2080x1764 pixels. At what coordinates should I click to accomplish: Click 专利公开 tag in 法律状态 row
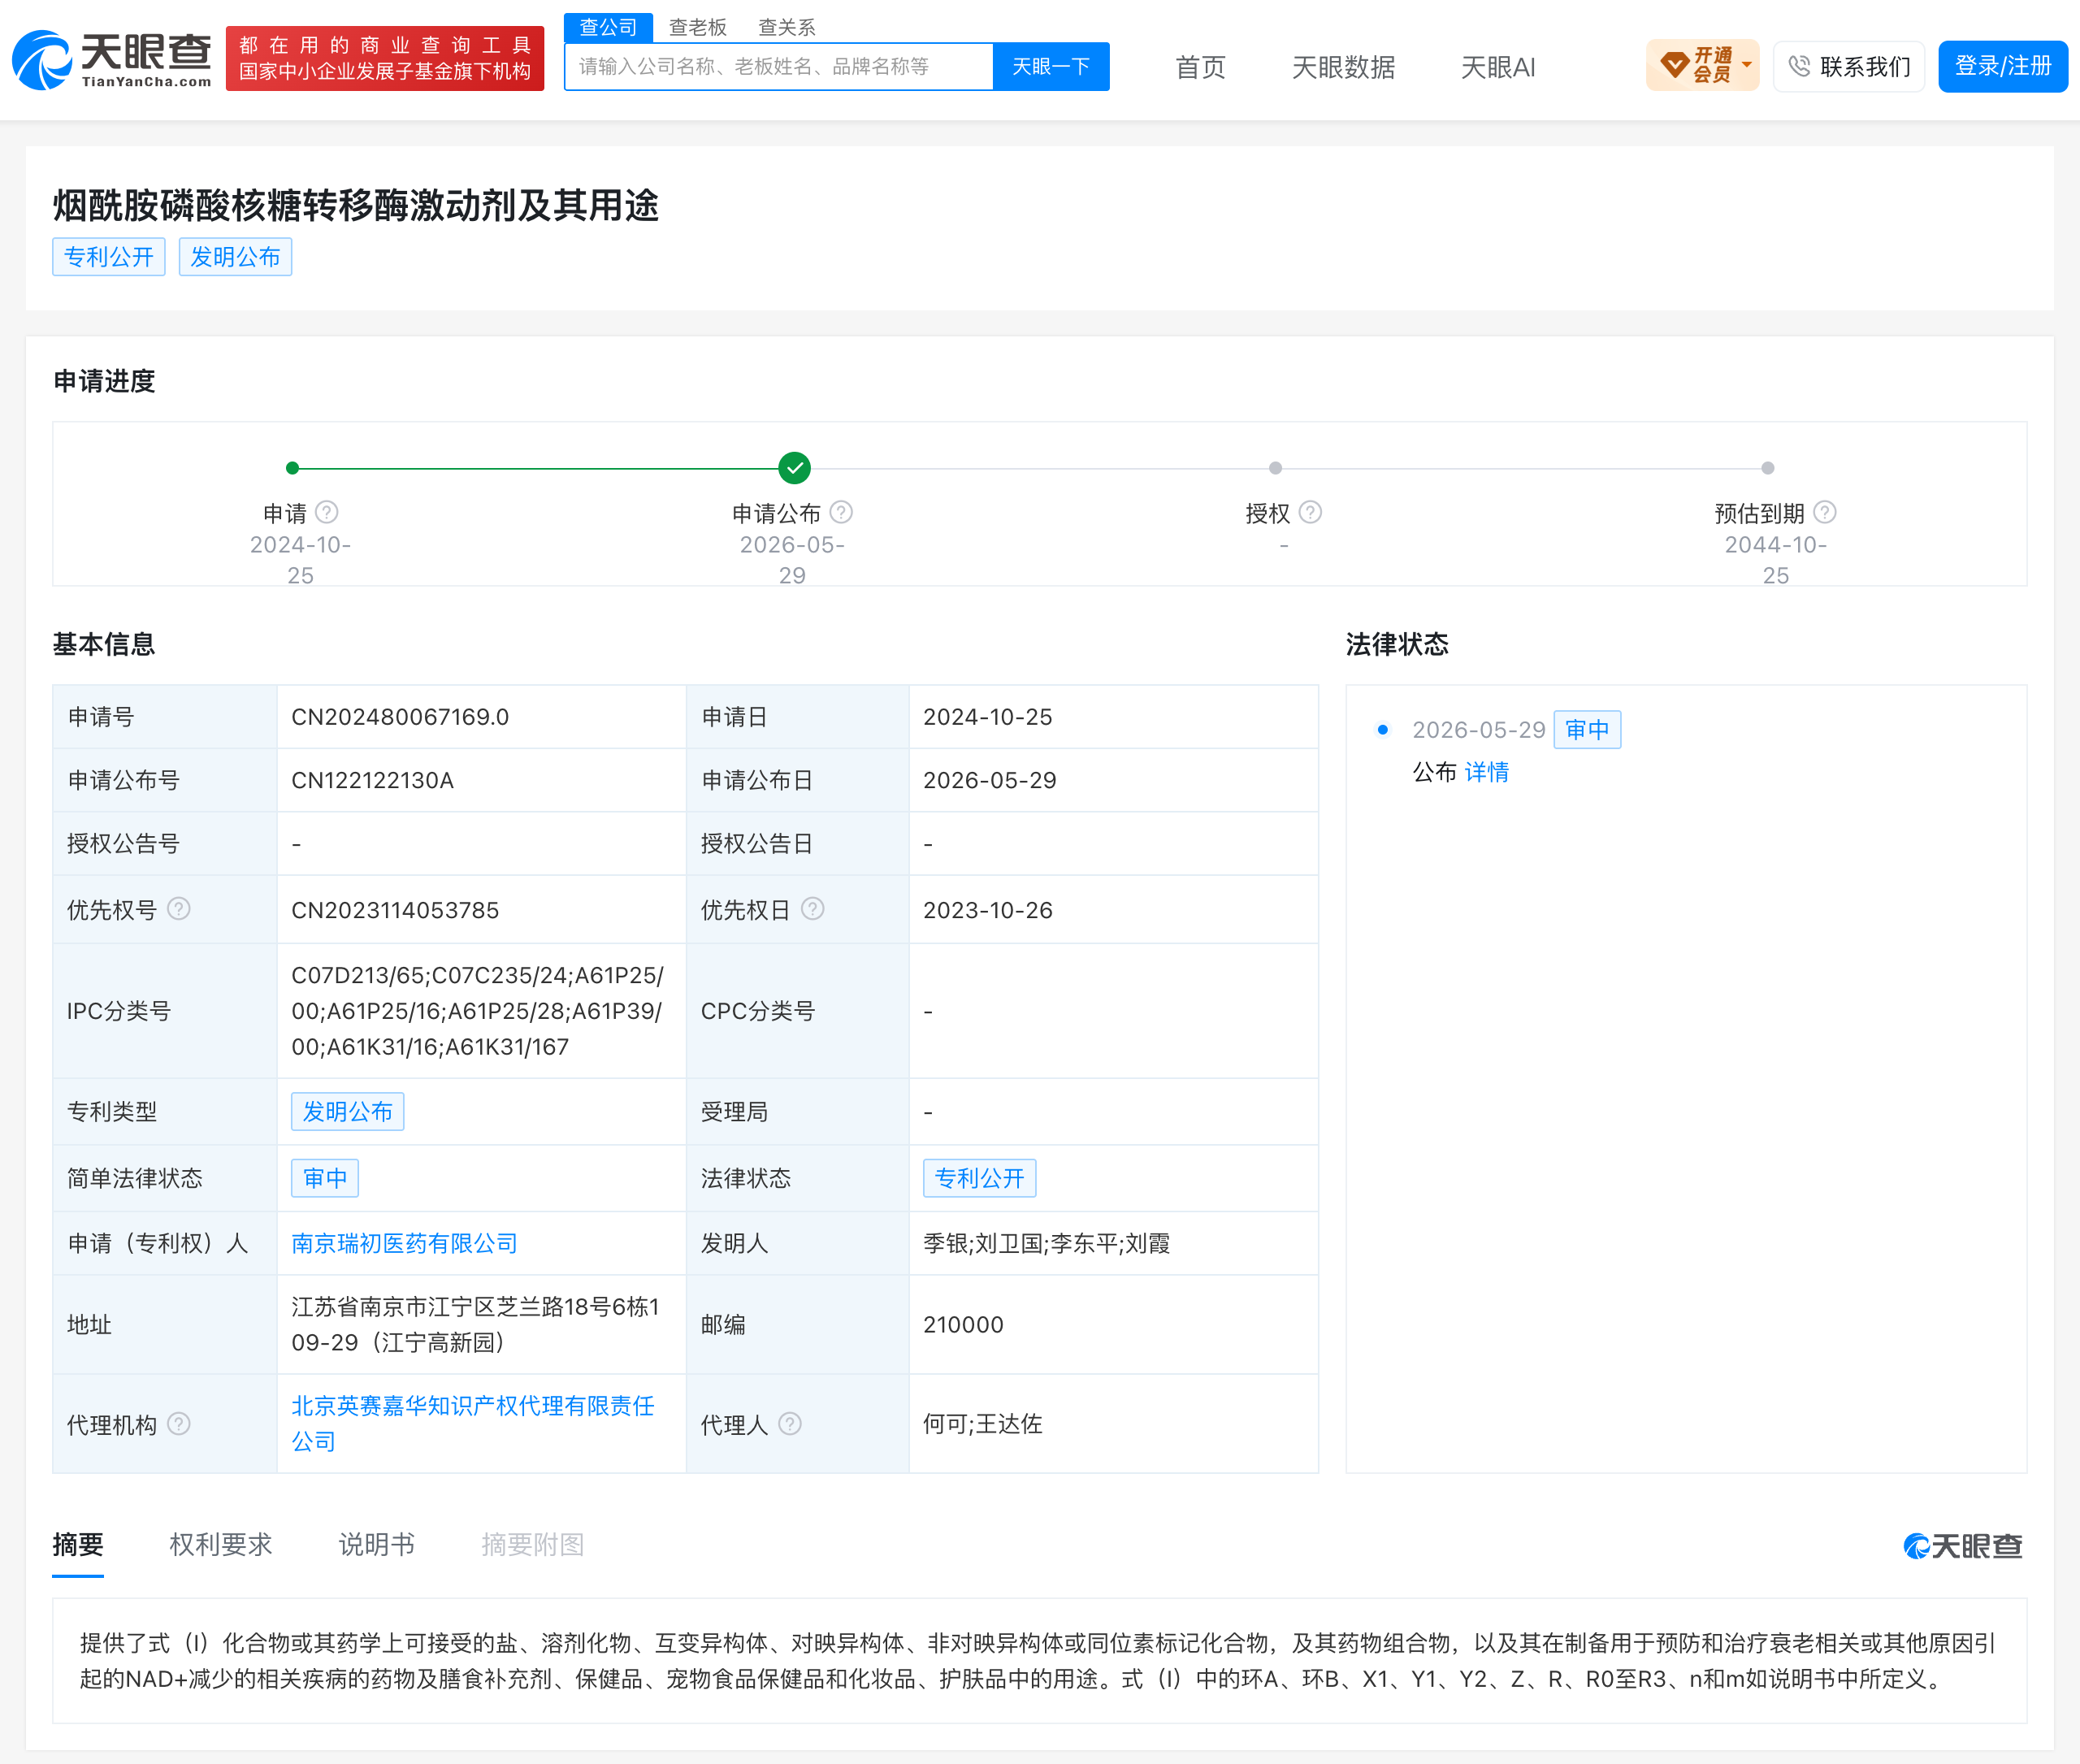pos(979,1178)
